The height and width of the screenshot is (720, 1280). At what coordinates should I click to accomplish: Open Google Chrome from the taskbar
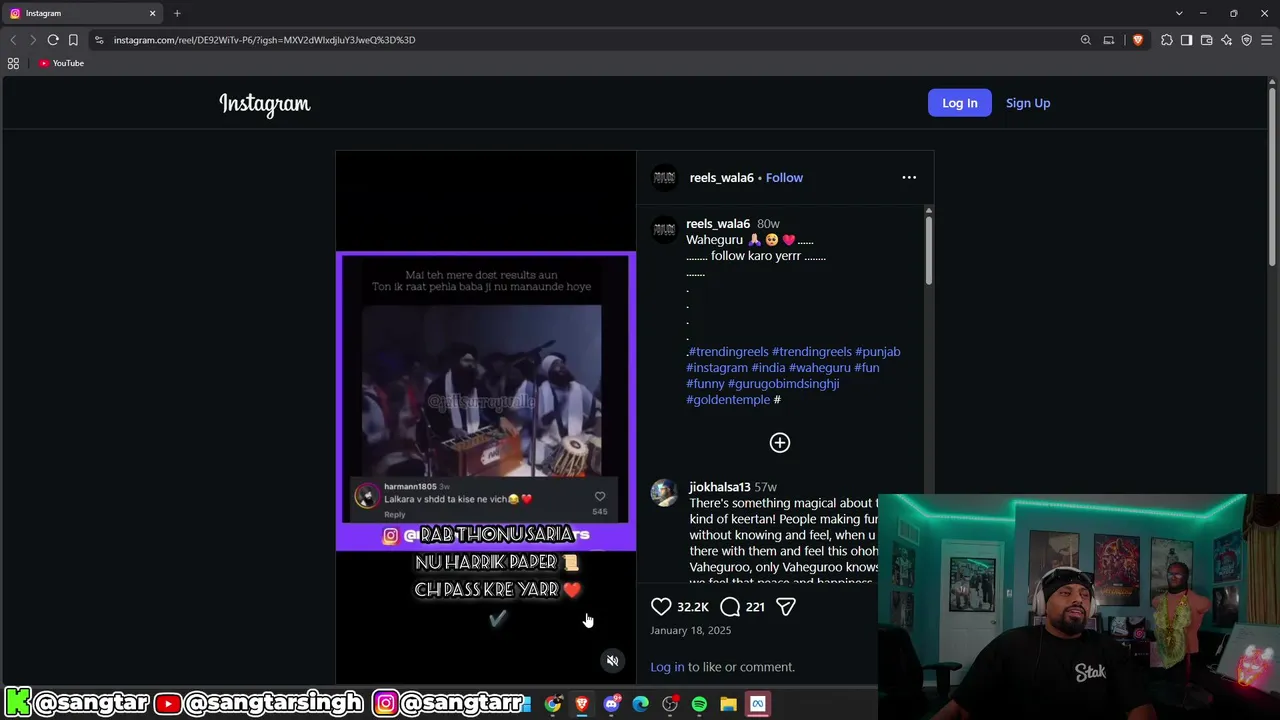click(x=553, y=704)
